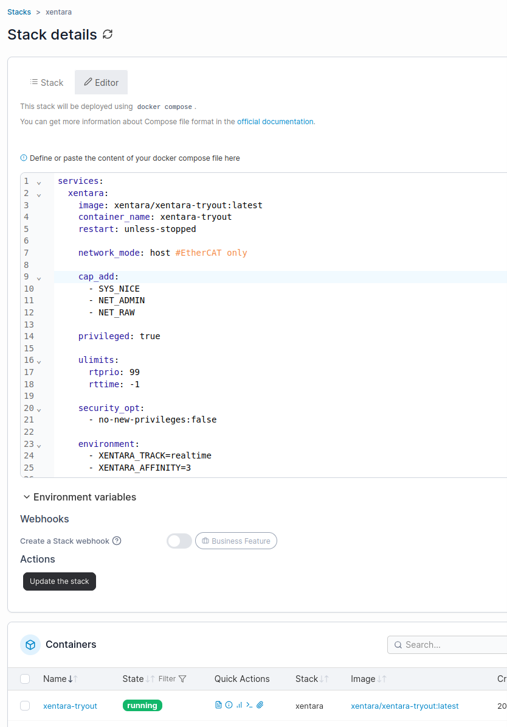
Task: Fold the environment section on line 23
Action: [x=39, y=445]
